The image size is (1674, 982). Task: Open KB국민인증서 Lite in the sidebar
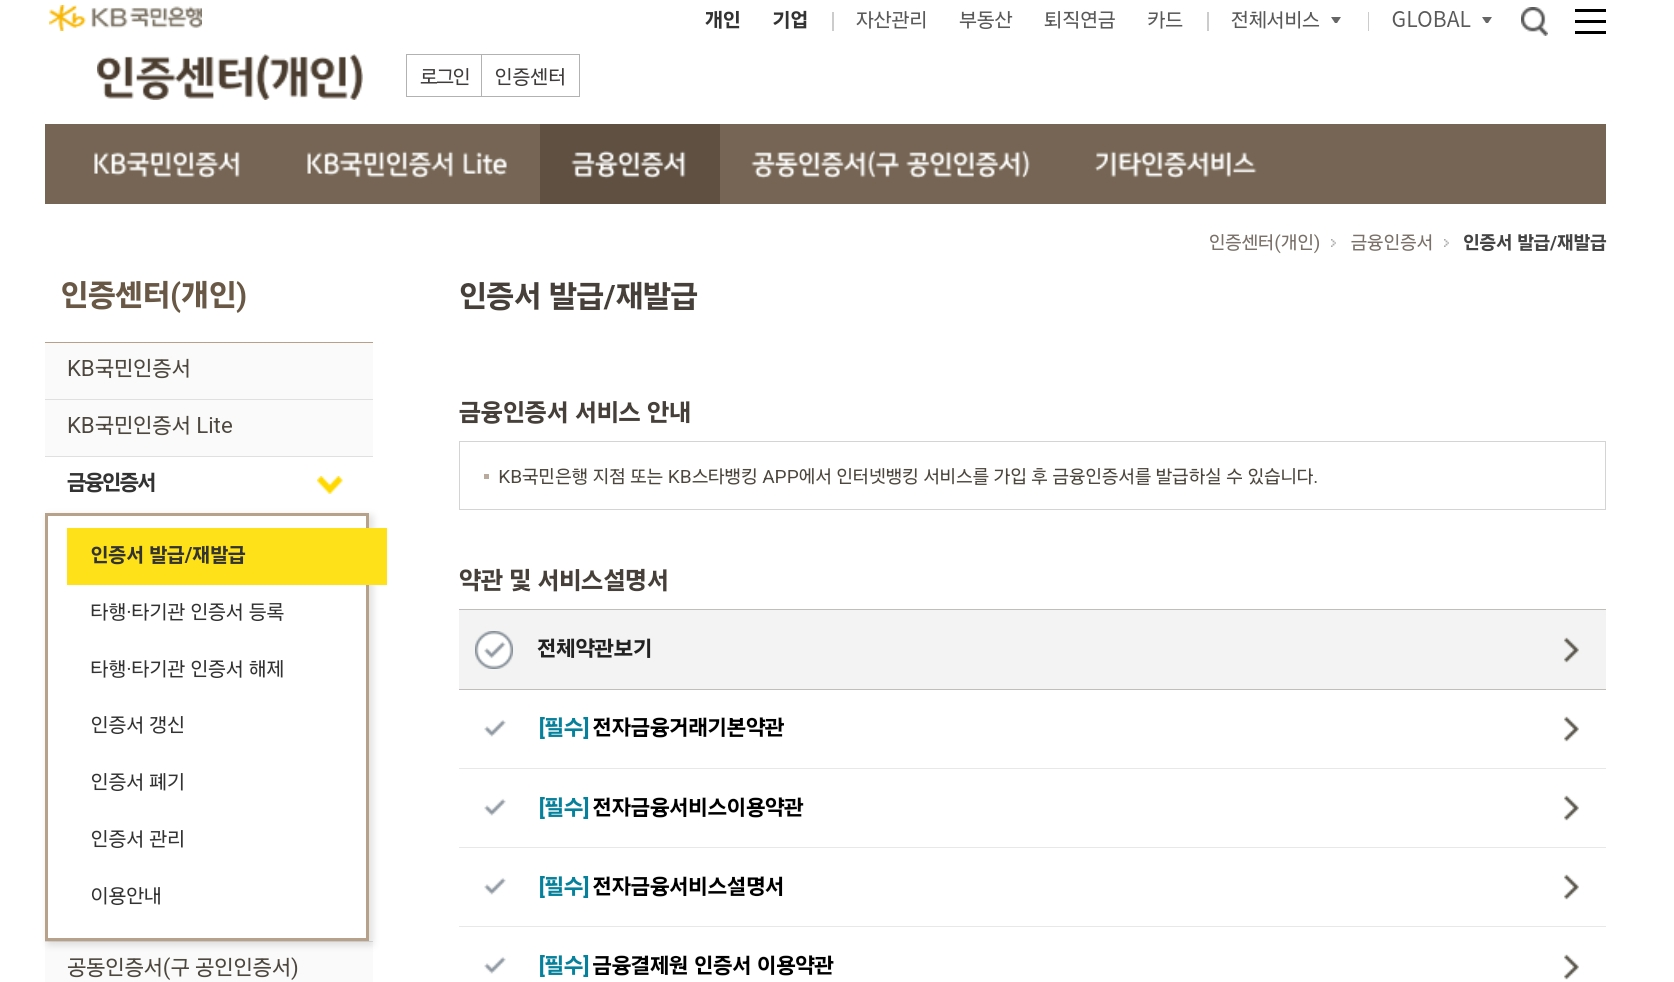click(209, 426)
